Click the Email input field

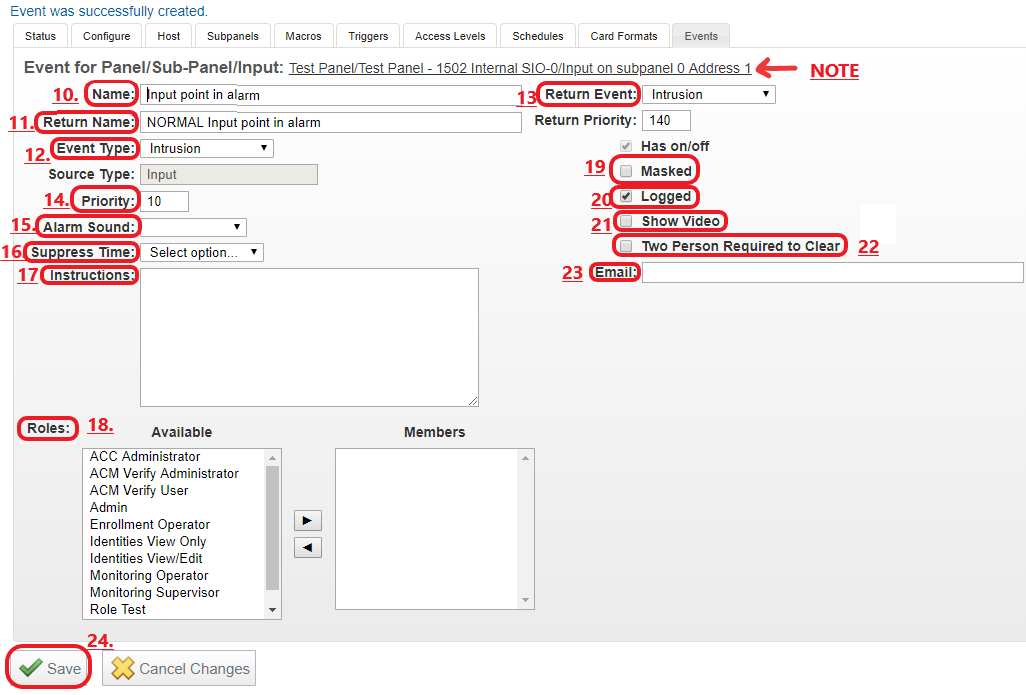click(x=832, y=272)
